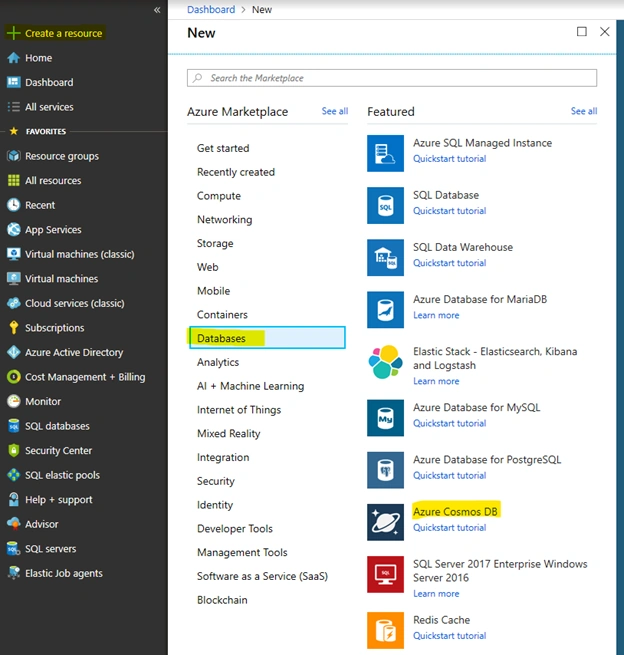Click the SQL Data Warehouse tile icon
624x655 pixels.
pos(385,258)
